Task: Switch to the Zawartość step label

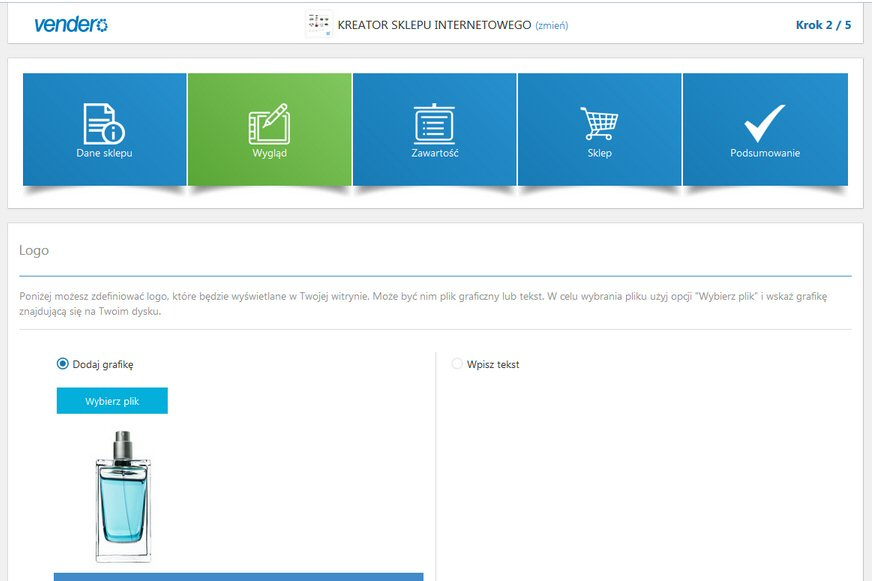Action: click(434, 153)
